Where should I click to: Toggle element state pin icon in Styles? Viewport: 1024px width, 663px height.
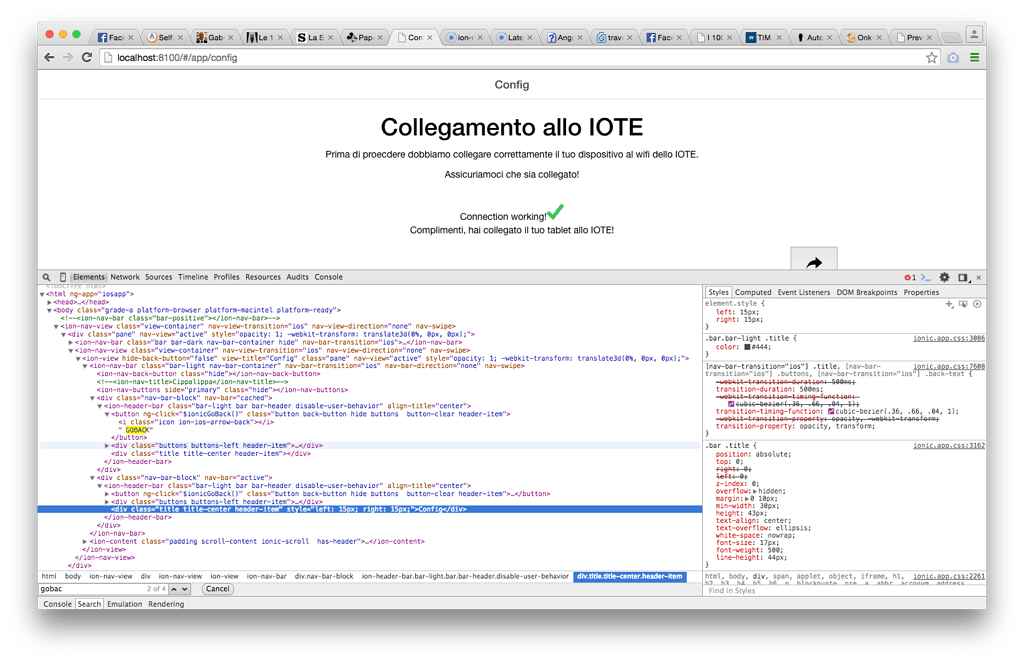pyautogui.click(x=963, y=304)
